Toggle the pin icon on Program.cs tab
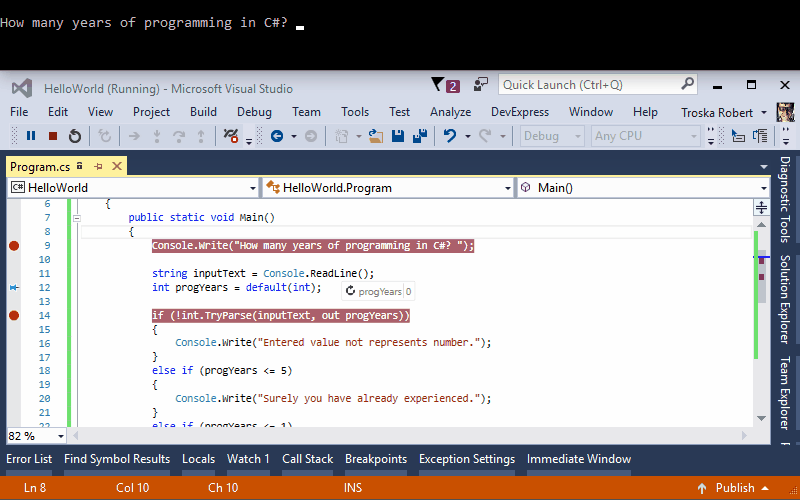Screen dimensions: 800x500 click(98, 166)
